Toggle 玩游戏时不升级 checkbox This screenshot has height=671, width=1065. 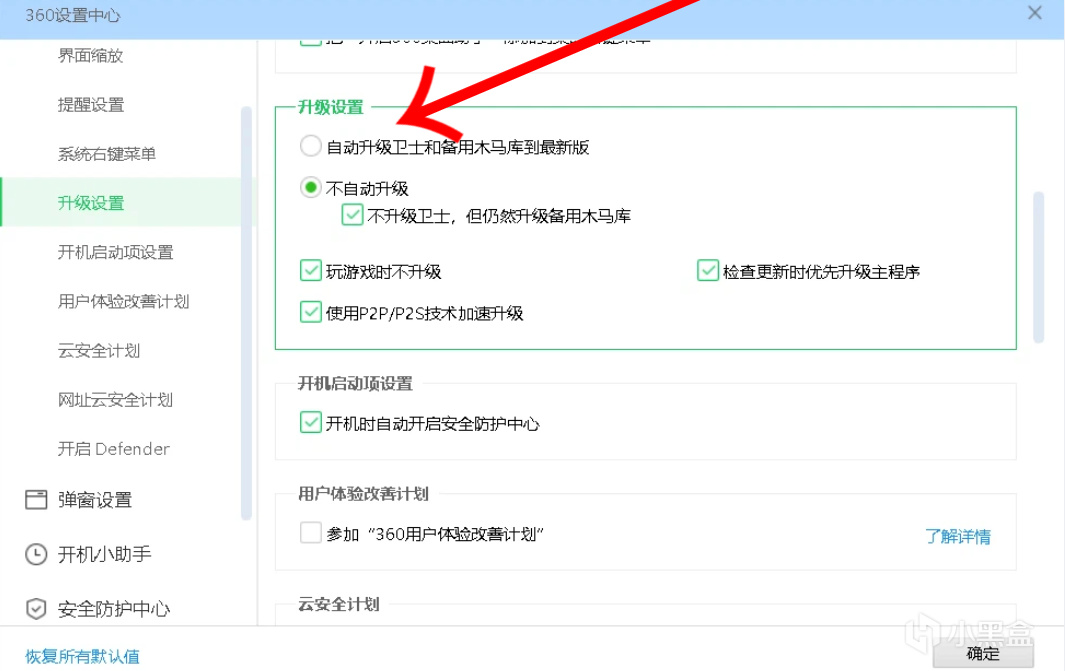pyautogui.click(x=310, y=271)
